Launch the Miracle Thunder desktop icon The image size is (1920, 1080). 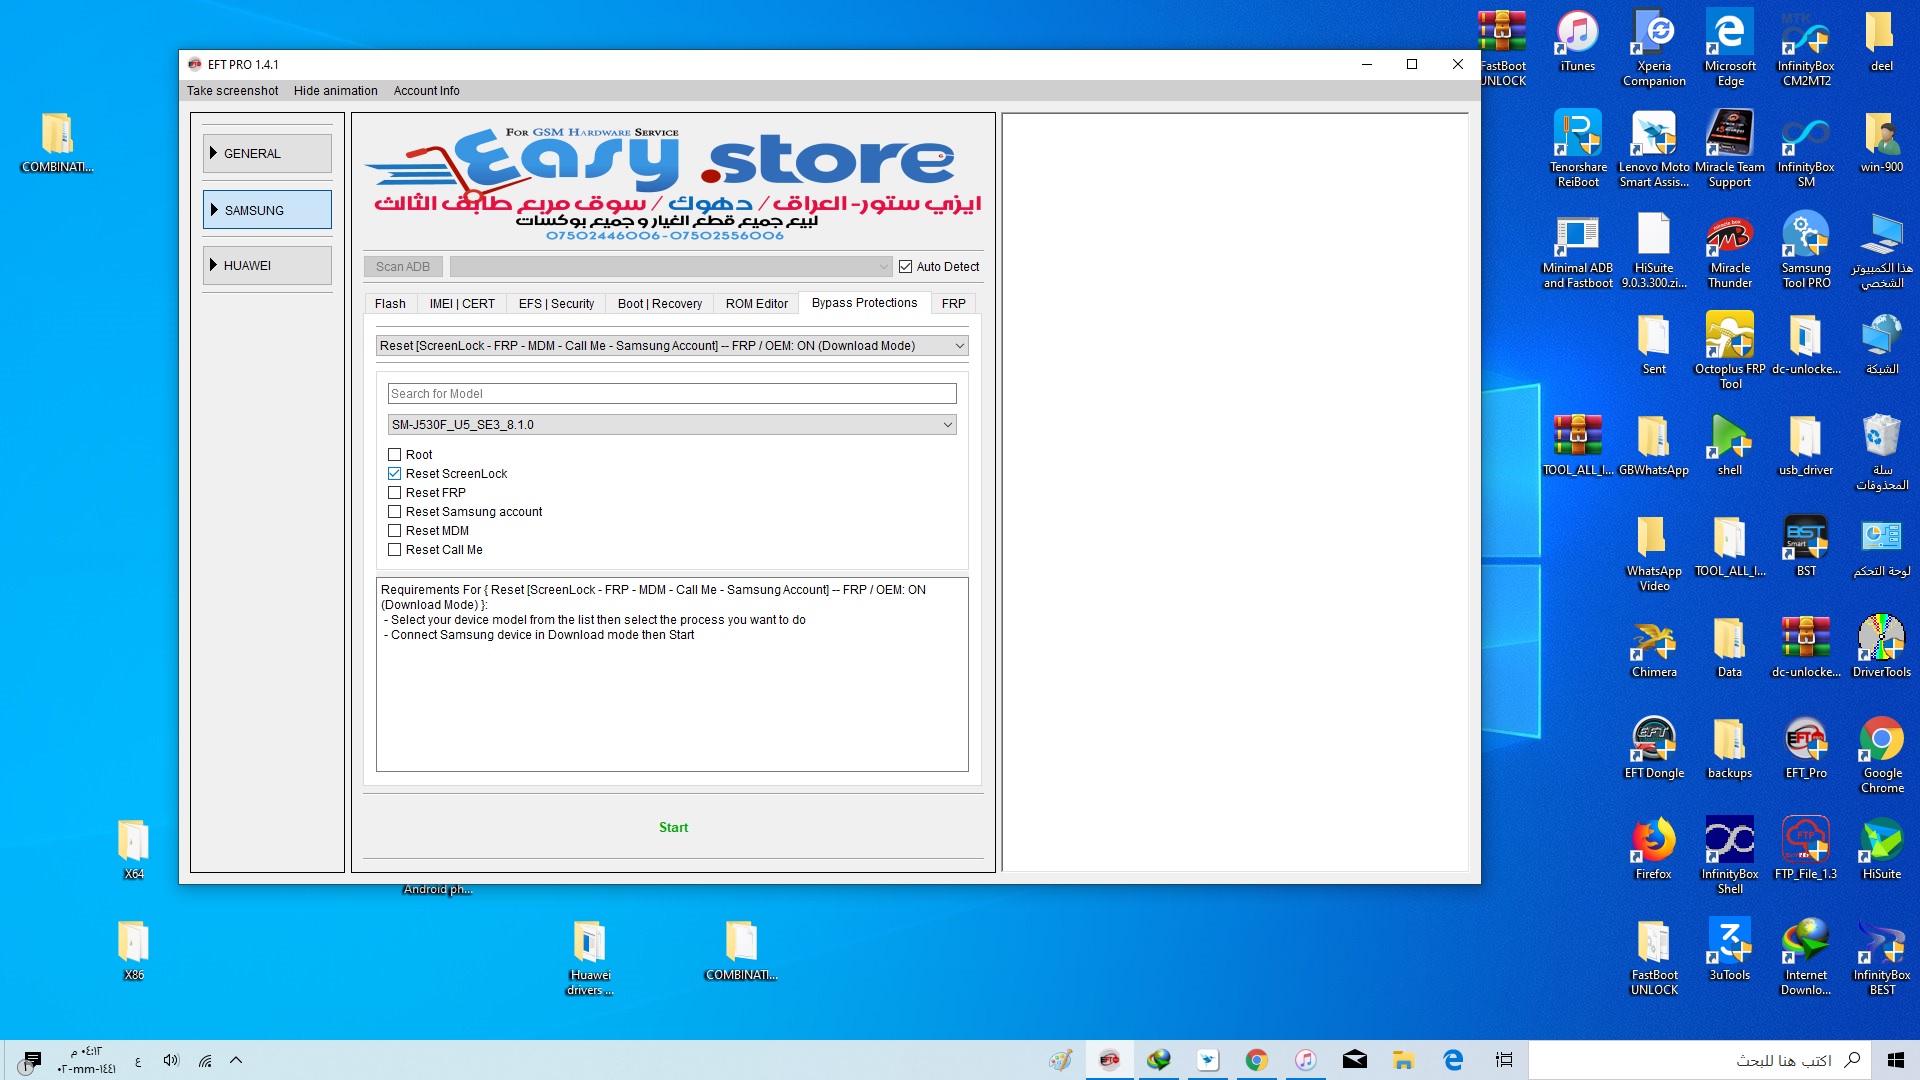1730,250
